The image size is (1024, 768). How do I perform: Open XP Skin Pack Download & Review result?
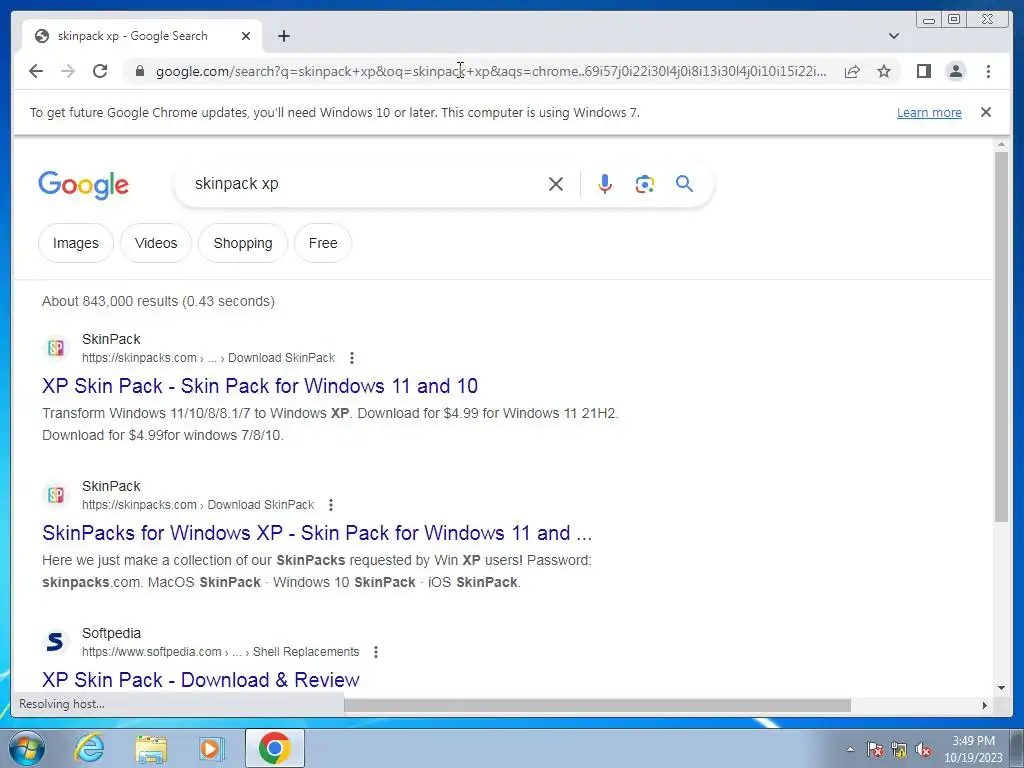(x=200, y=680)
